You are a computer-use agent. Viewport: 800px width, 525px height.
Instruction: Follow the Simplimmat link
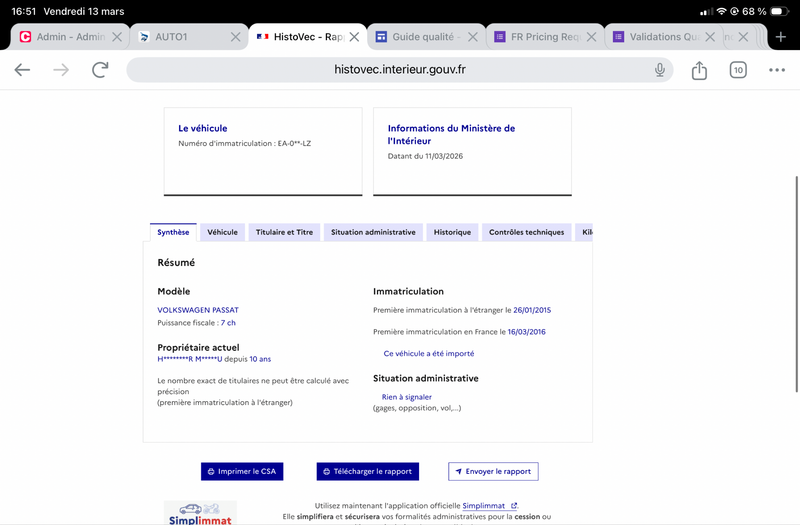[x=490, y=506]
